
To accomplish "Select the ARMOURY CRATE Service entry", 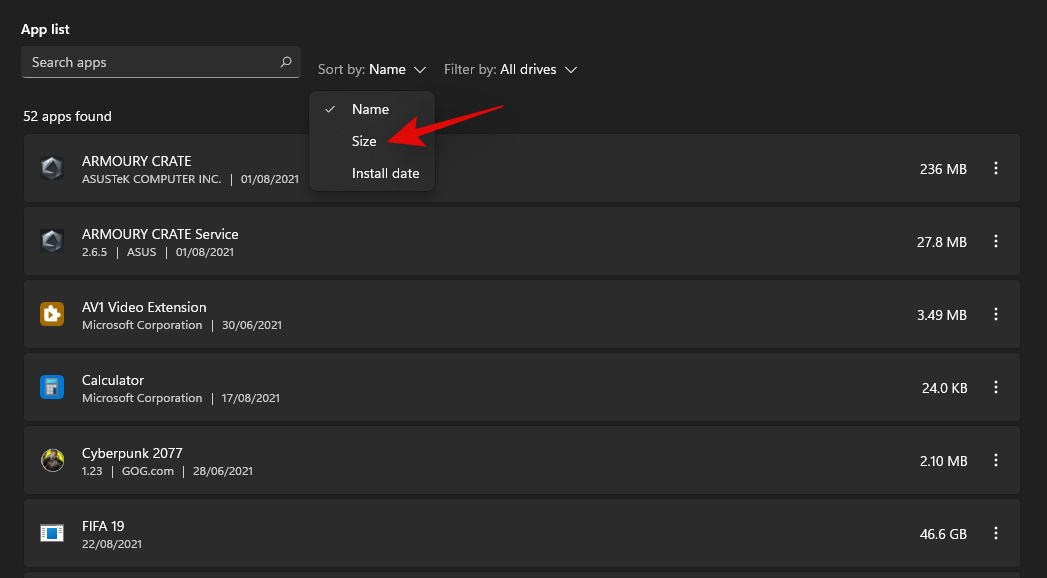I will click(x=500, y=242).
